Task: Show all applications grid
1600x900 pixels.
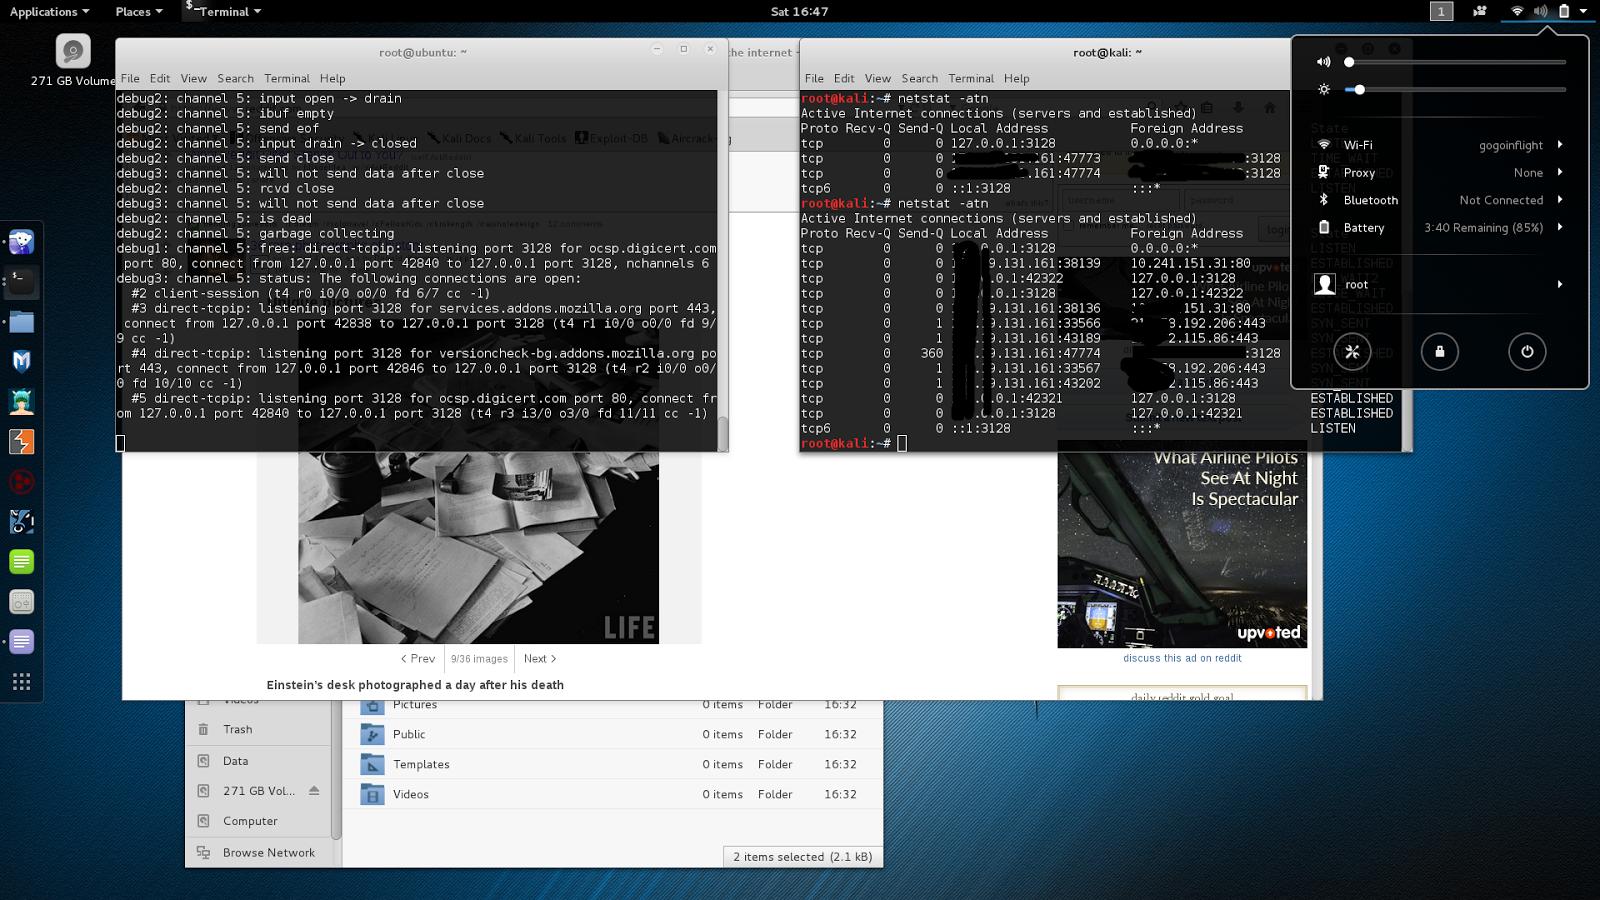Action: coord(22,682)
